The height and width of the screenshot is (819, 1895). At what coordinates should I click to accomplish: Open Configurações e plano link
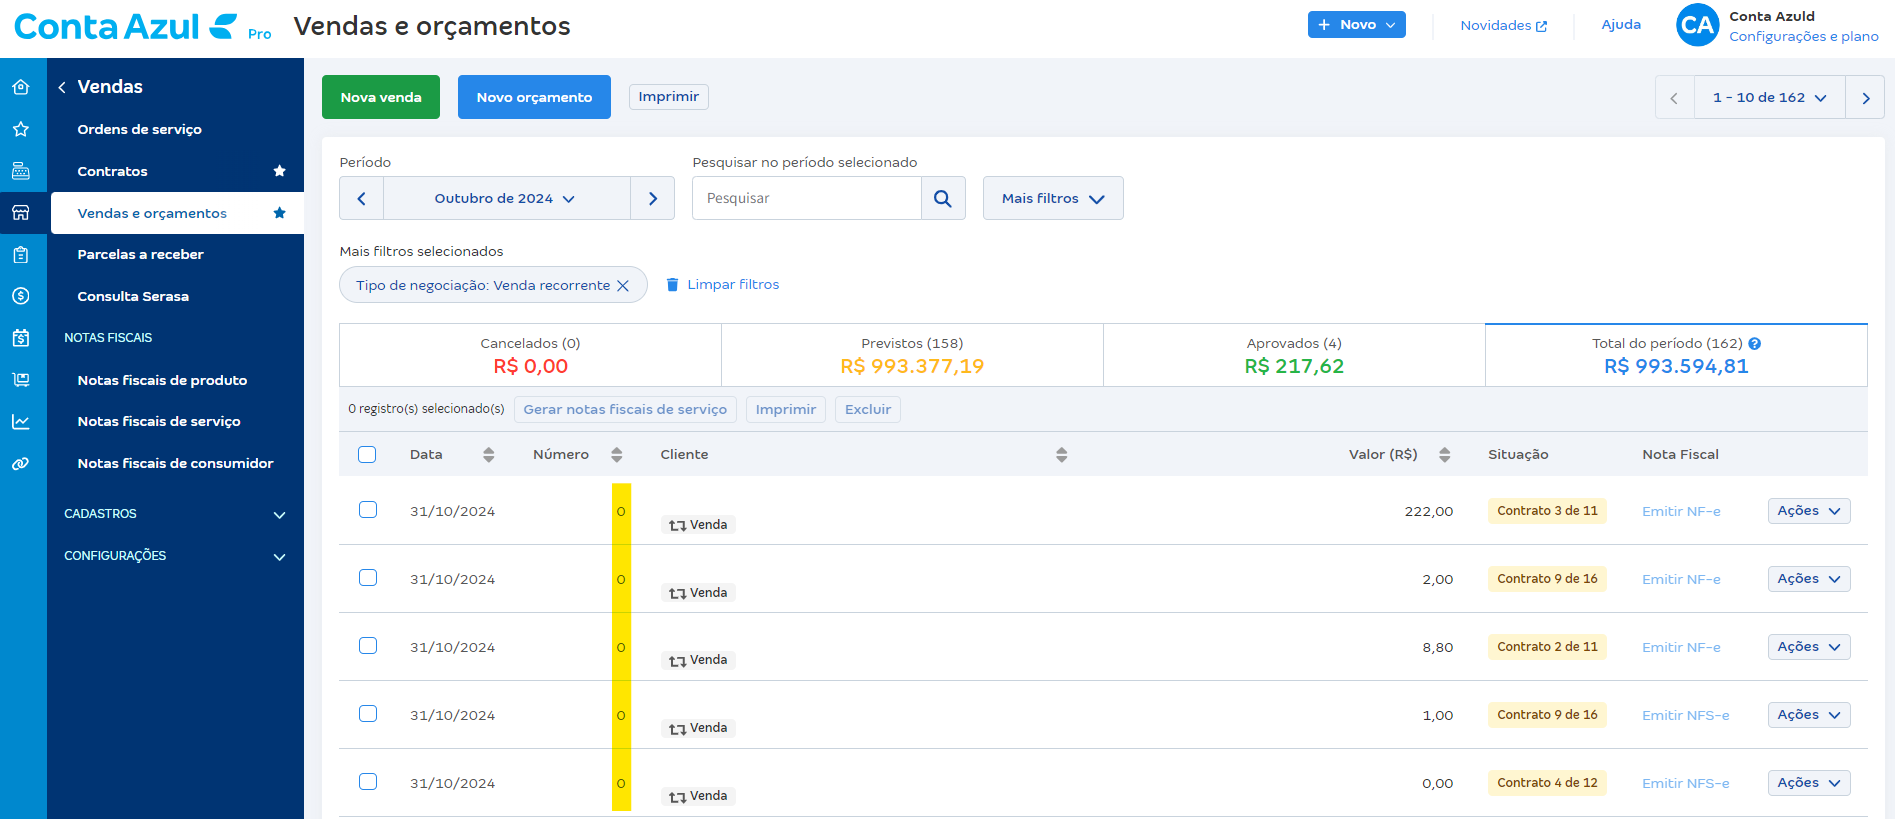(x=1804, y=37)
